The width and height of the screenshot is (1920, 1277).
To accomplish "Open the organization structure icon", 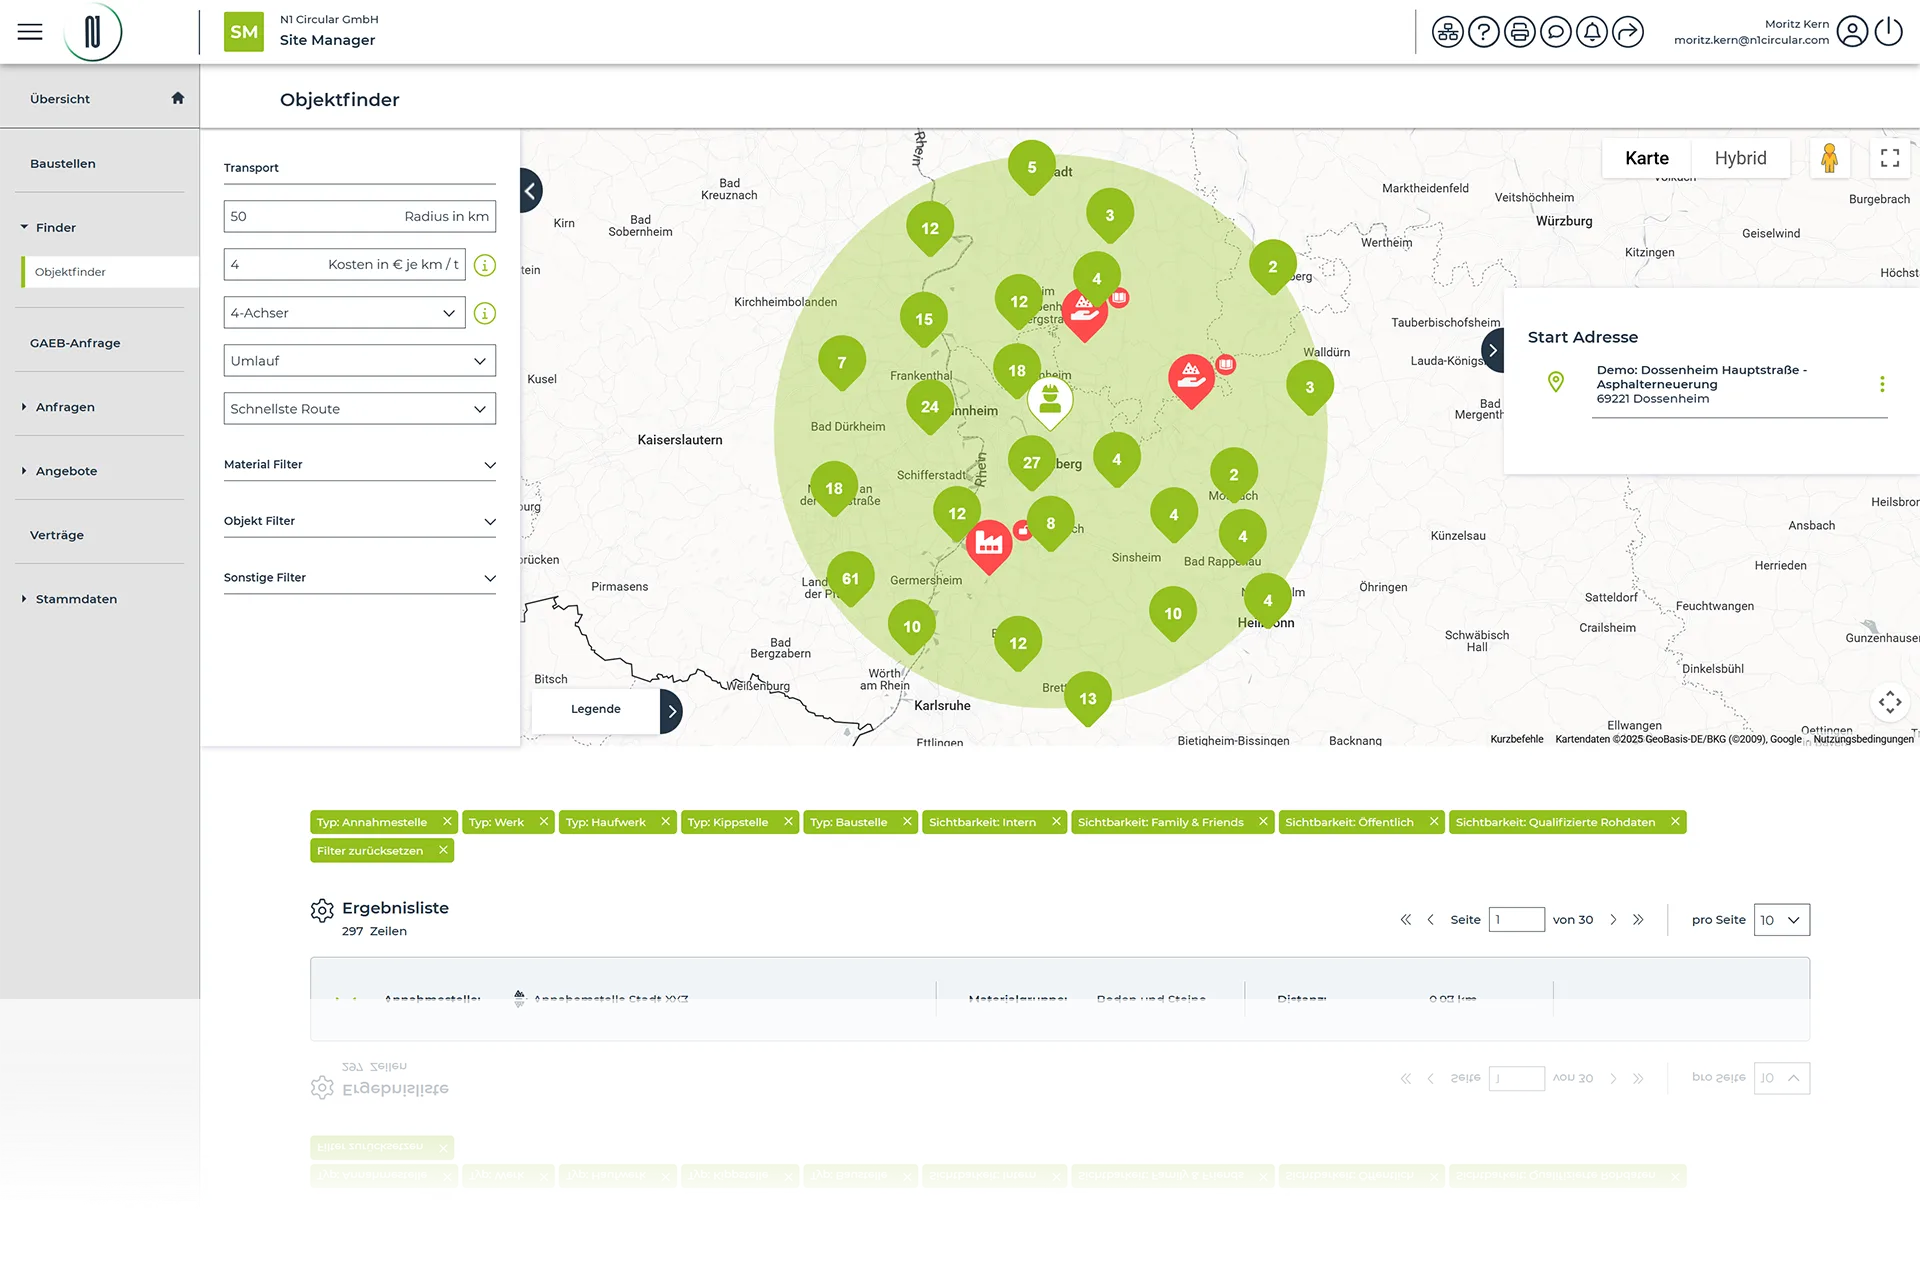I will coord(1447,32).
